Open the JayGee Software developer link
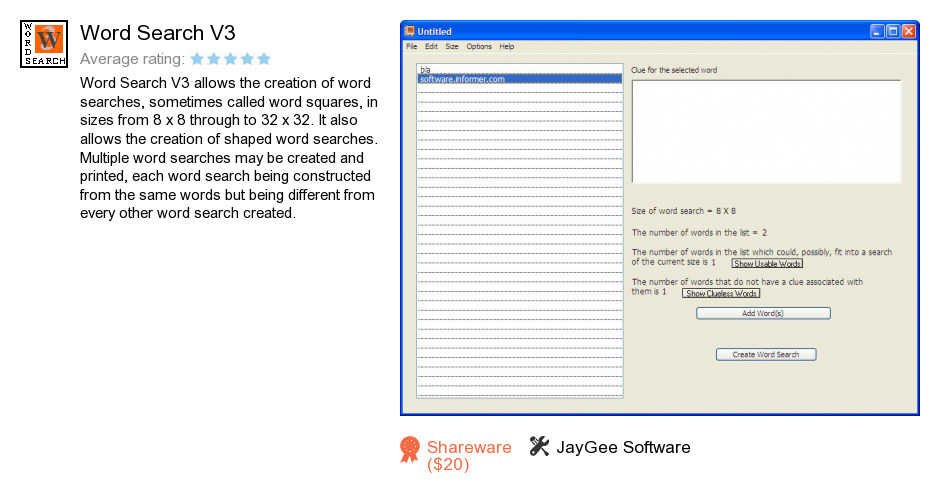This screenshot has width=940, height=500. click(x=623, y=447)
